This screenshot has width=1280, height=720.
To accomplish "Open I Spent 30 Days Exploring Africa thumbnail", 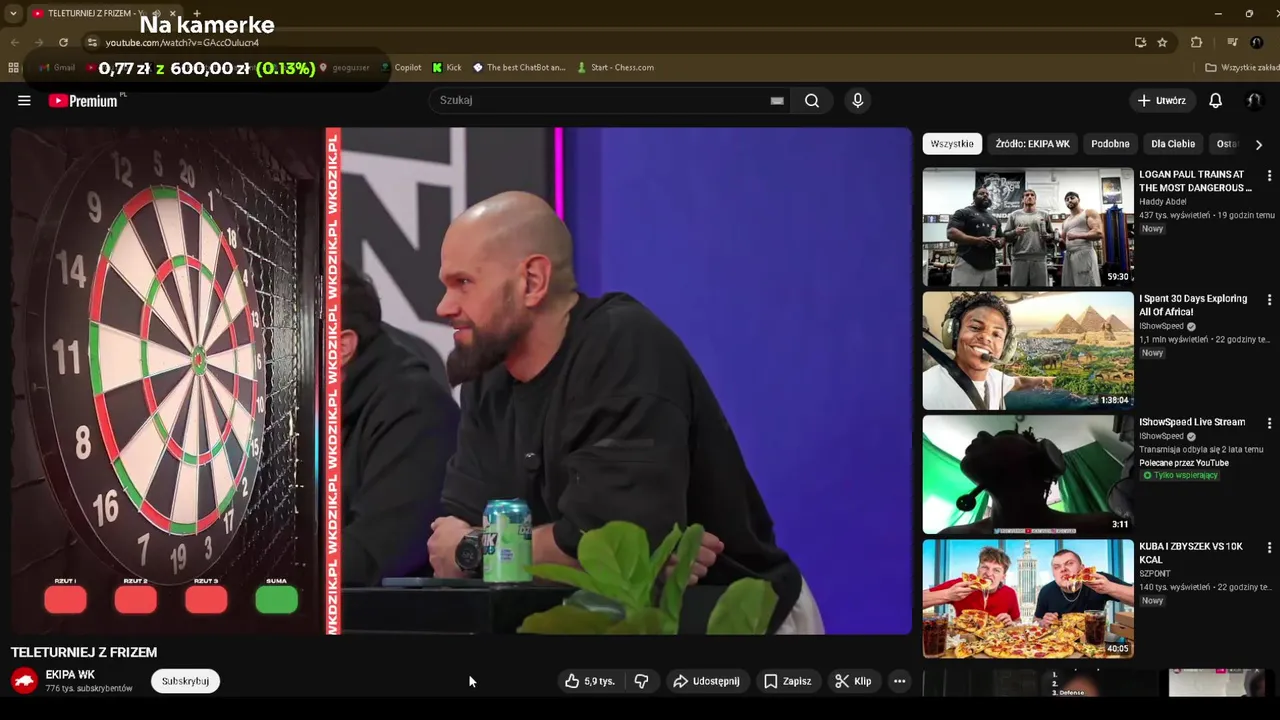I will (x=1028, y=351).
